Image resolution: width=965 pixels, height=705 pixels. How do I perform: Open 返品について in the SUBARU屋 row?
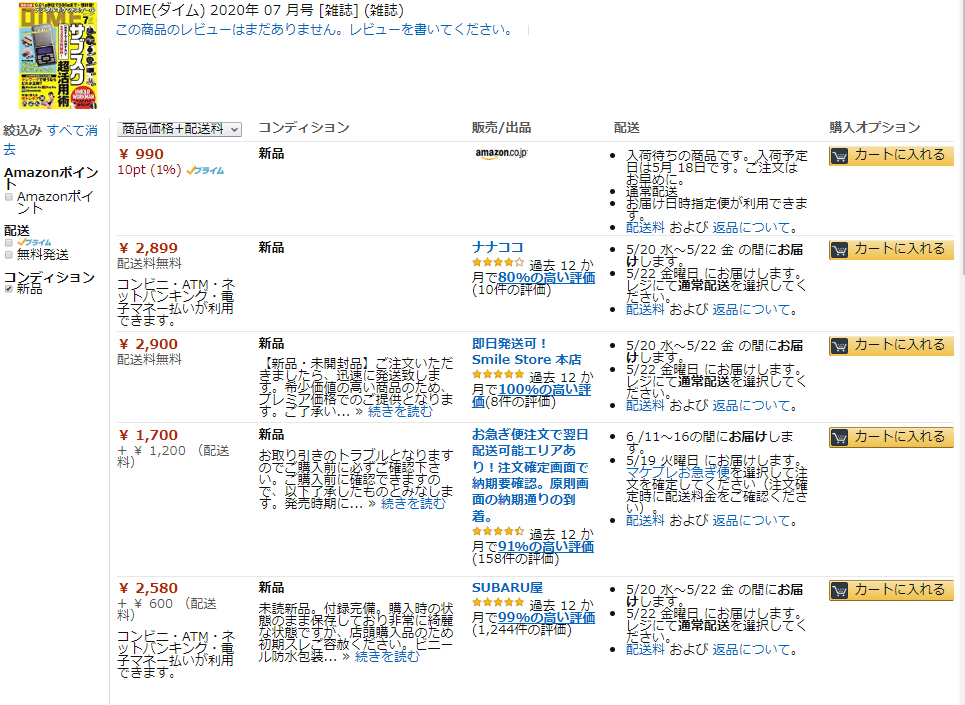[x=751, y=650]
